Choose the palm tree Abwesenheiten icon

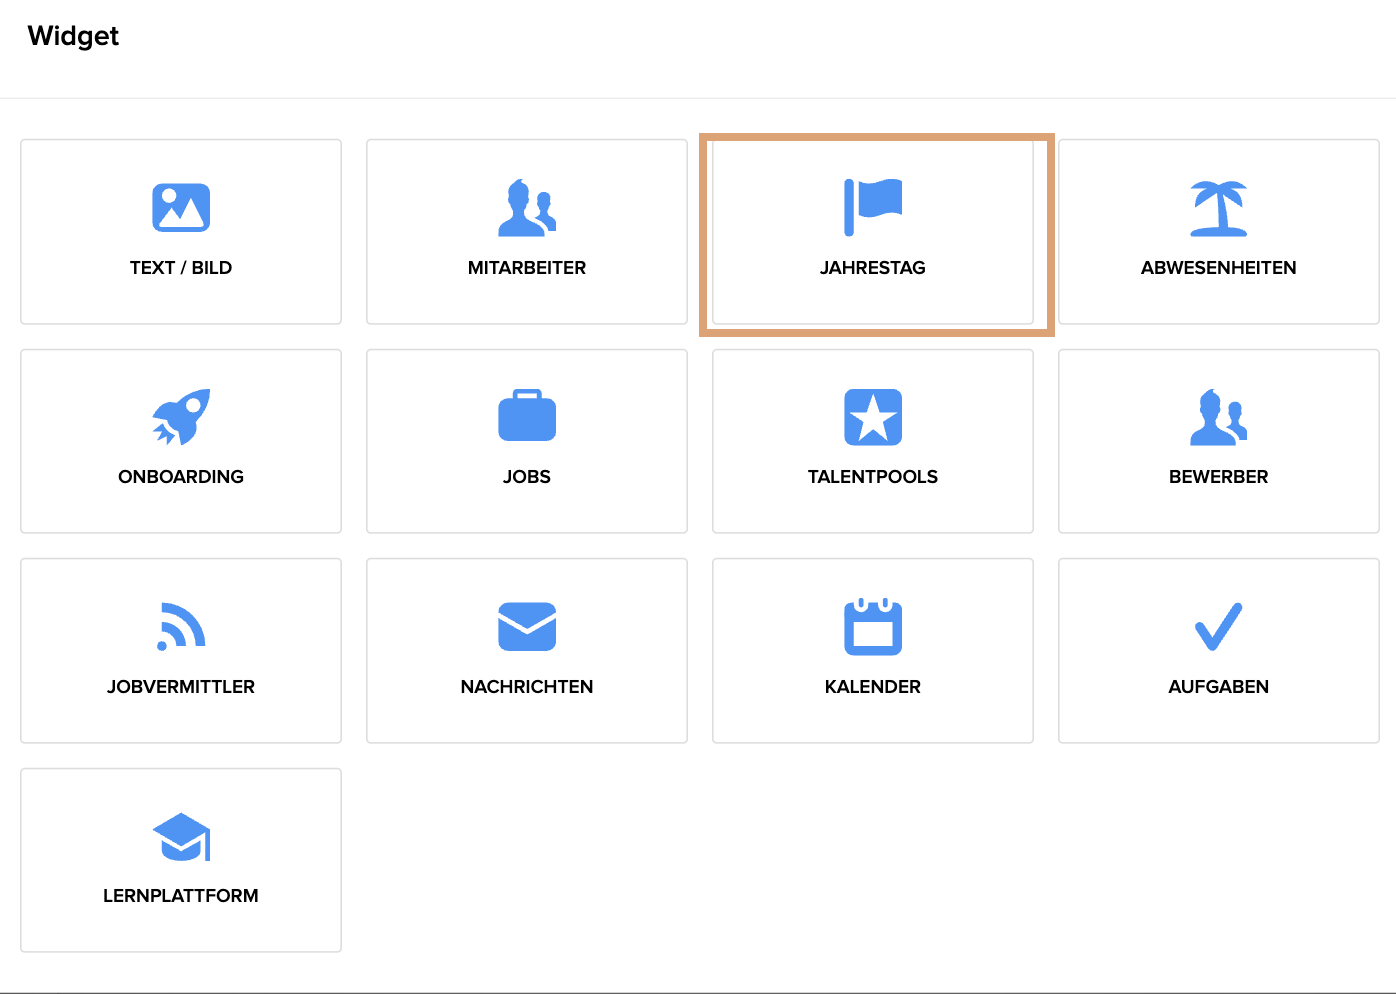coord(1219,208)
